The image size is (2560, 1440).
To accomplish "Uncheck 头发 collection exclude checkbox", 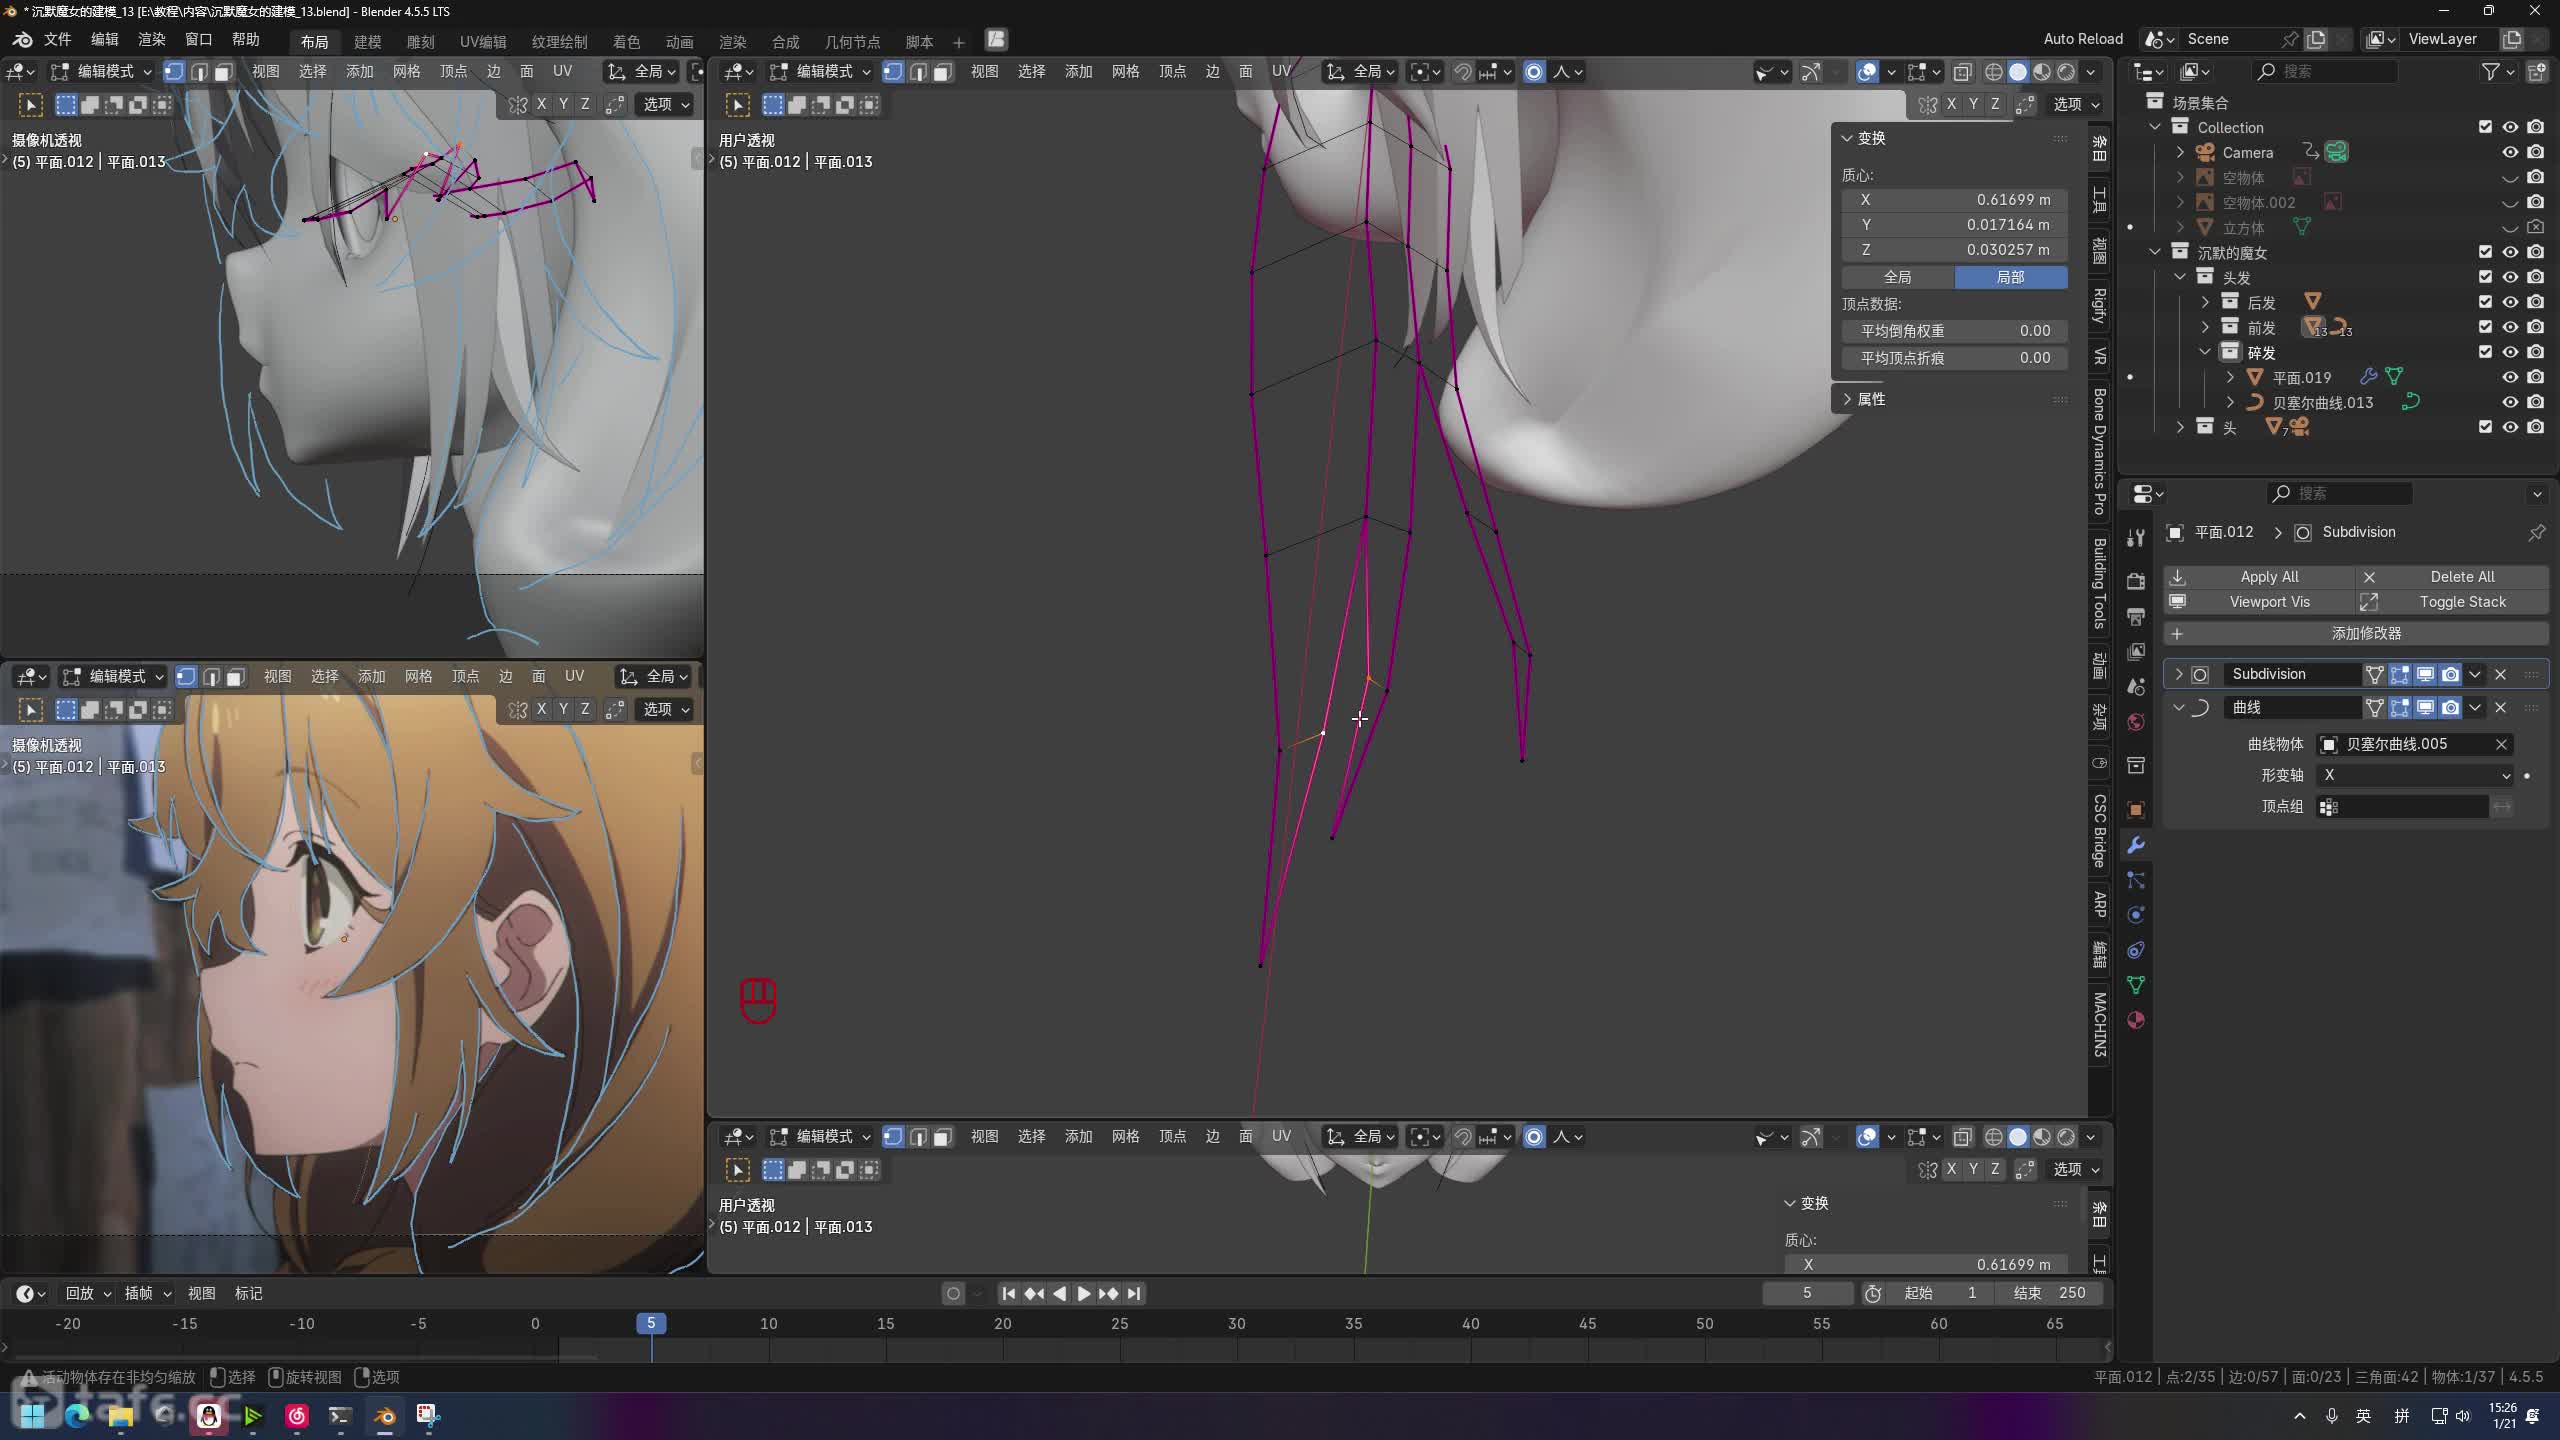I will click(x=2485, y=277).
